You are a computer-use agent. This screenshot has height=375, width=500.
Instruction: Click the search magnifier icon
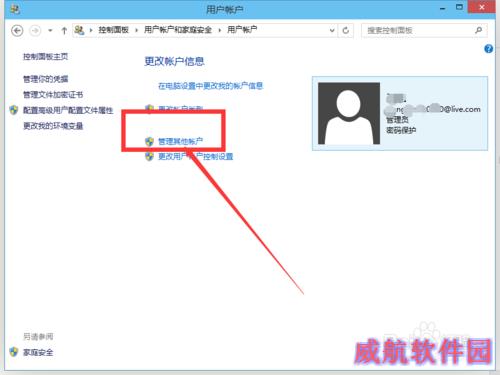[479, 30]
